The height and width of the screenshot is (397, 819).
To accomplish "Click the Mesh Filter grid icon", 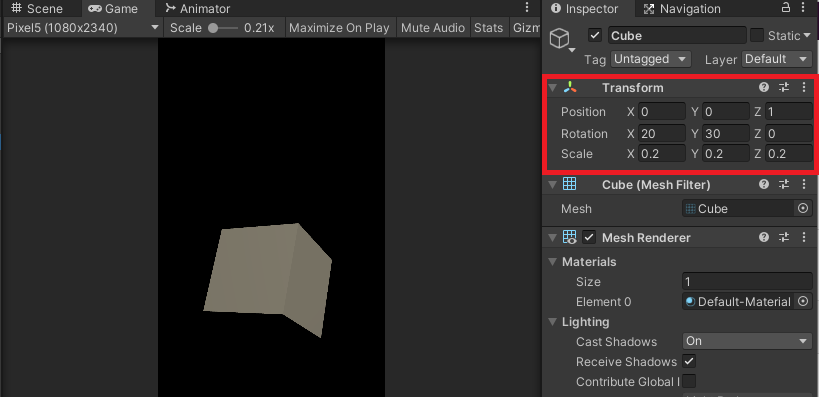I will pos(569,184).
